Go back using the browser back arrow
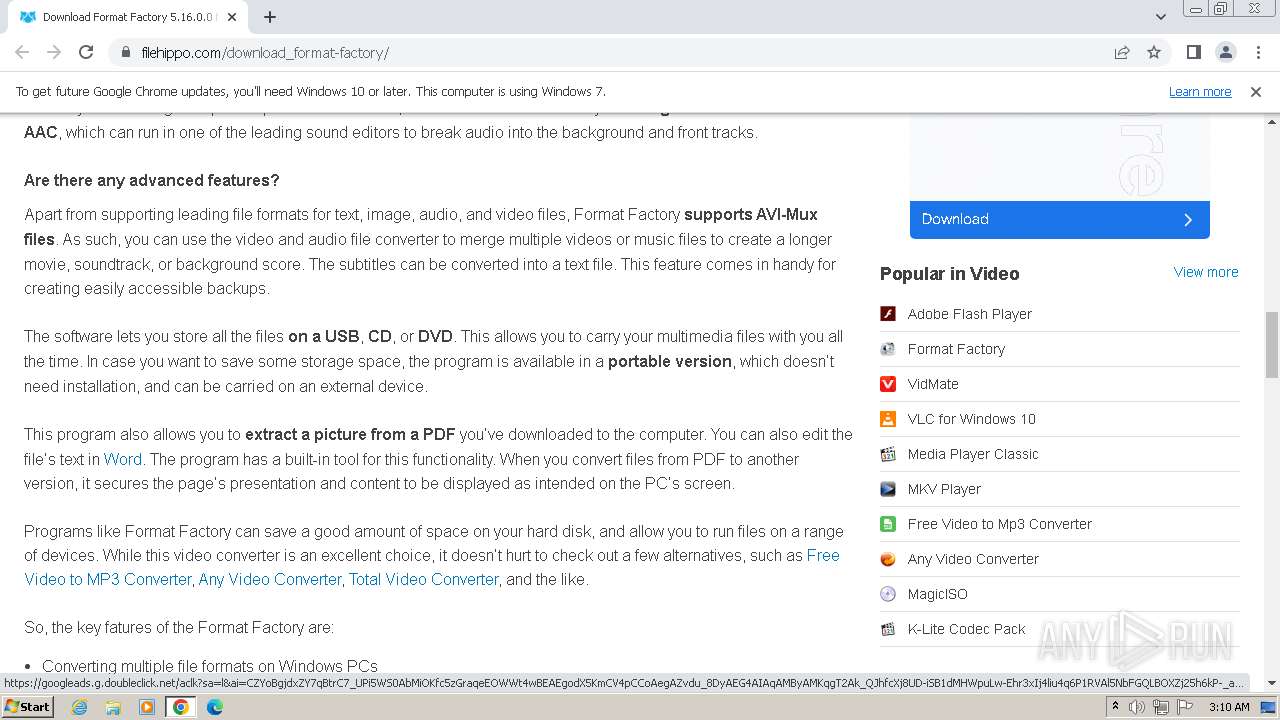 click(x=22, y=52)
